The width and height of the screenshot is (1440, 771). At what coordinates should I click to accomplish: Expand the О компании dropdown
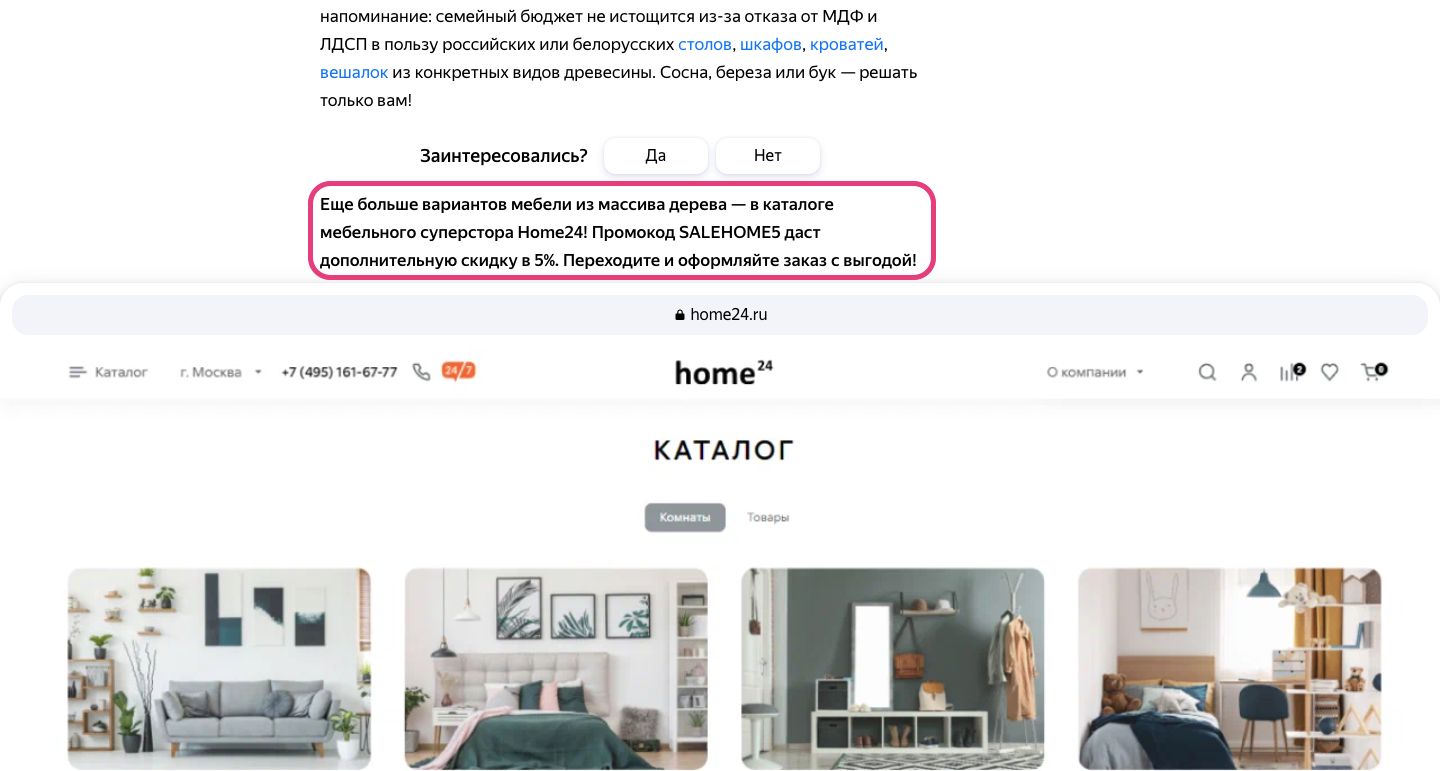[x=1095, y=372]
